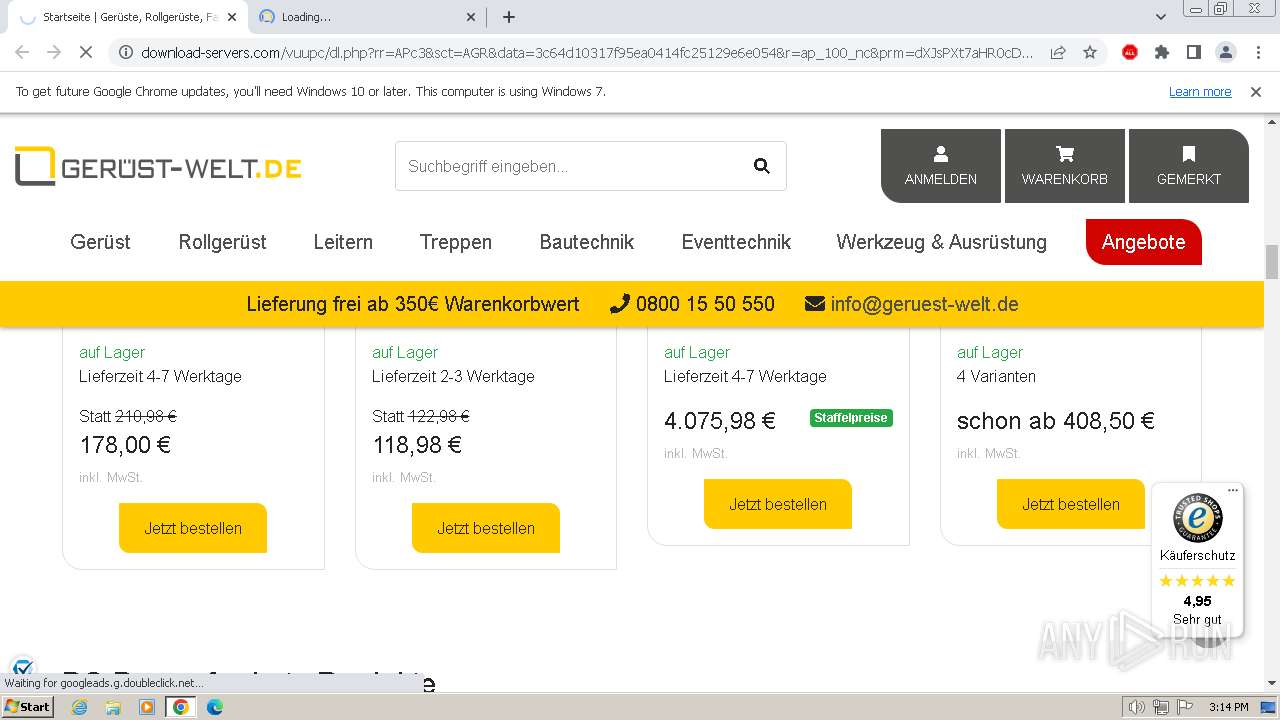Viewport: 1280px width, 720px height.
Task: Click the taskbar clock 3:14 PM
Action: point(1228,707)
